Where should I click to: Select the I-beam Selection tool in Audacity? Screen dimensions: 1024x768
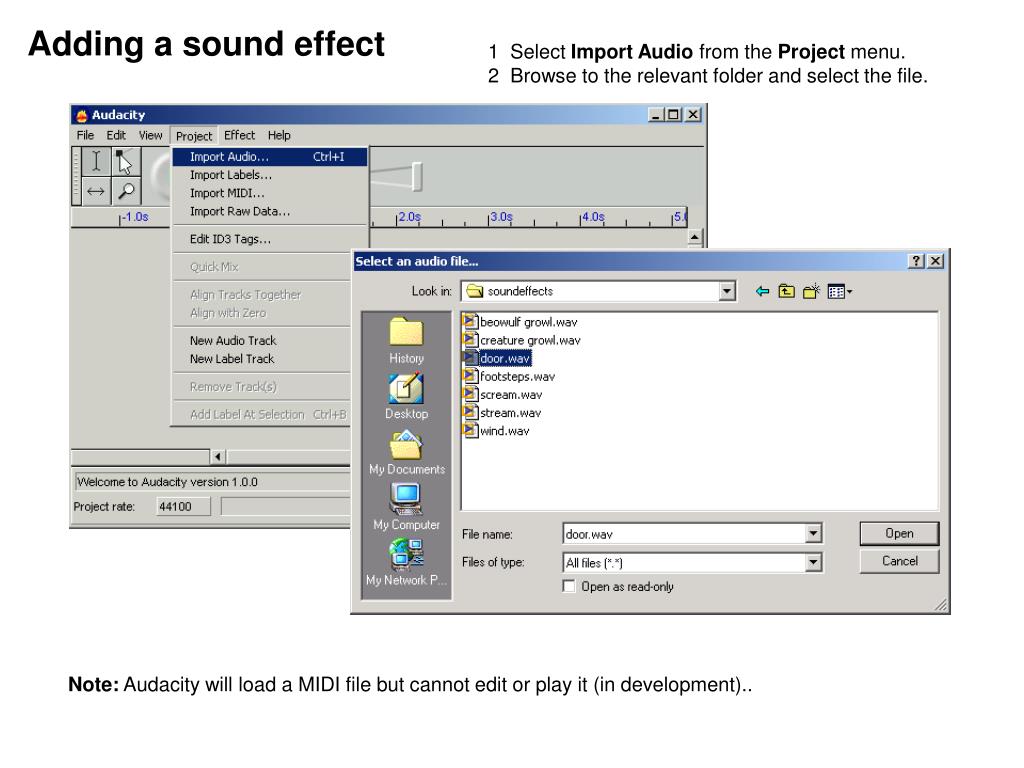tap(96, 161)
